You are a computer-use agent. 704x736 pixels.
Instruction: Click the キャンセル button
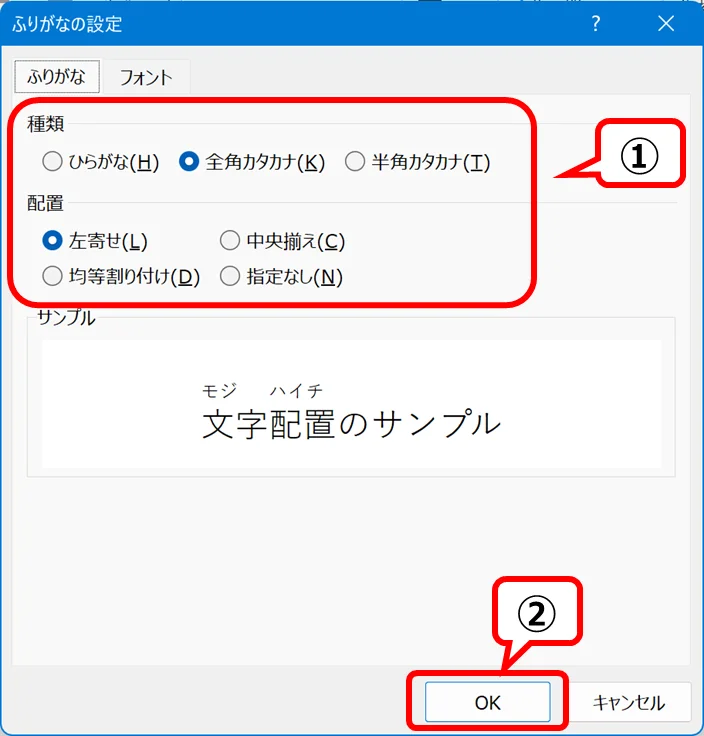(628, 702)
